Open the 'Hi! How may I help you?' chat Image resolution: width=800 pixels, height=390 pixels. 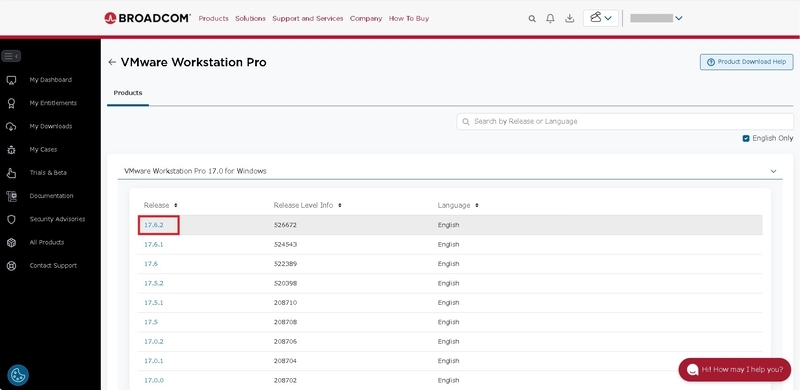pyautogui.click(x=734, y=370)
